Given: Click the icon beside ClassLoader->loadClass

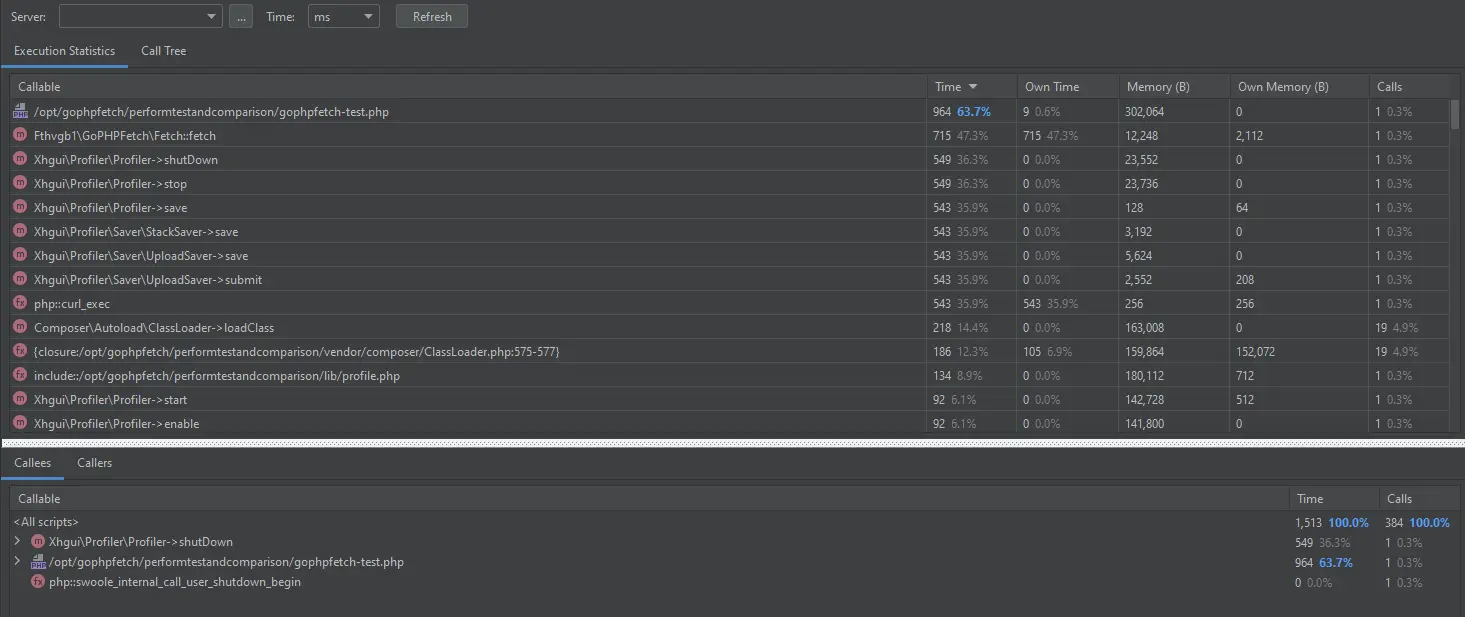Looking at the screenshot, I should point(20,328).
